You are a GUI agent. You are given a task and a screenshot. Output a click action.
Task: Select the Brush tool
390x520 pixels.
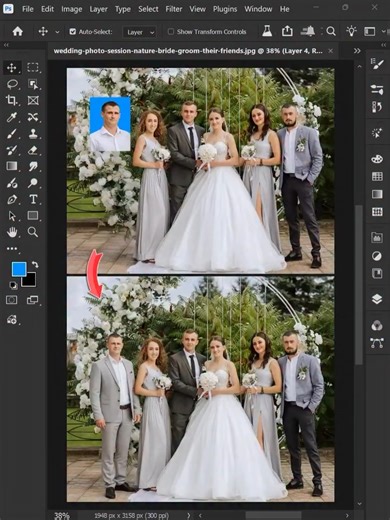[12, 134]
